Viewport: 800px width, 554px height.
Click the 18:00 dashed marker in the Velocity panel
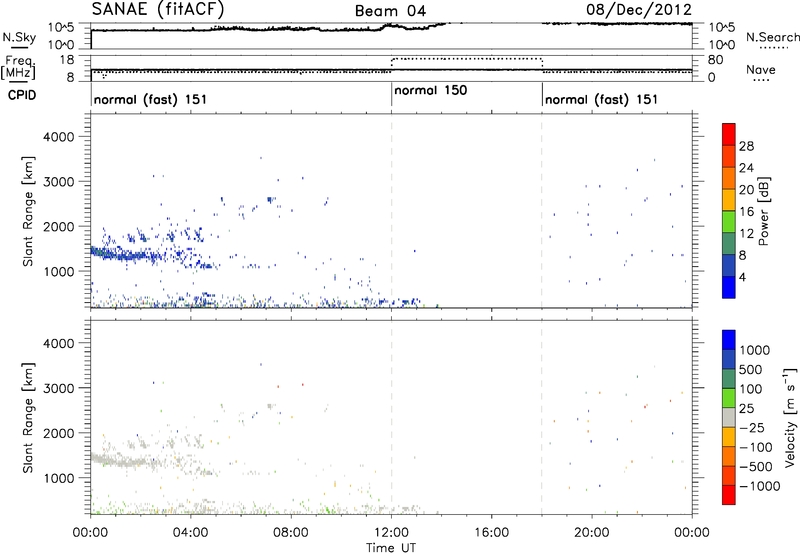tap(542, 417)
